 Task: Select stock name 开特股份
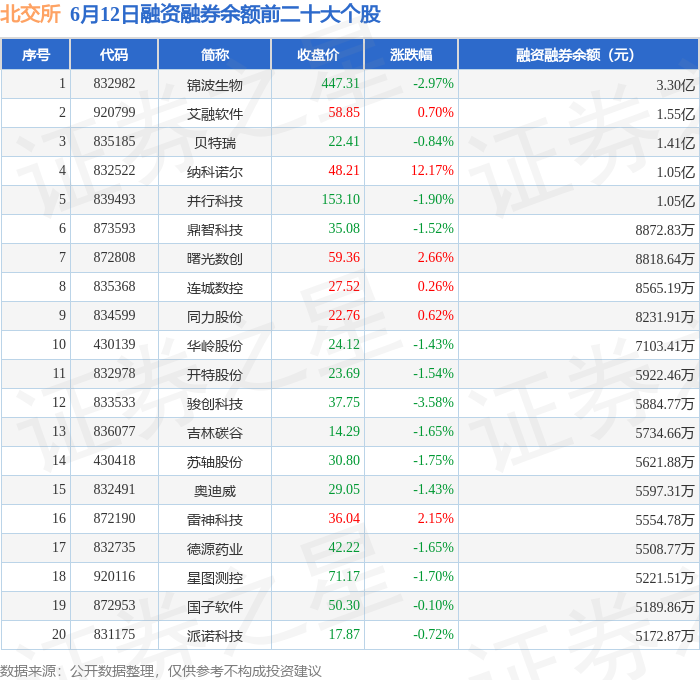point(215,375)
